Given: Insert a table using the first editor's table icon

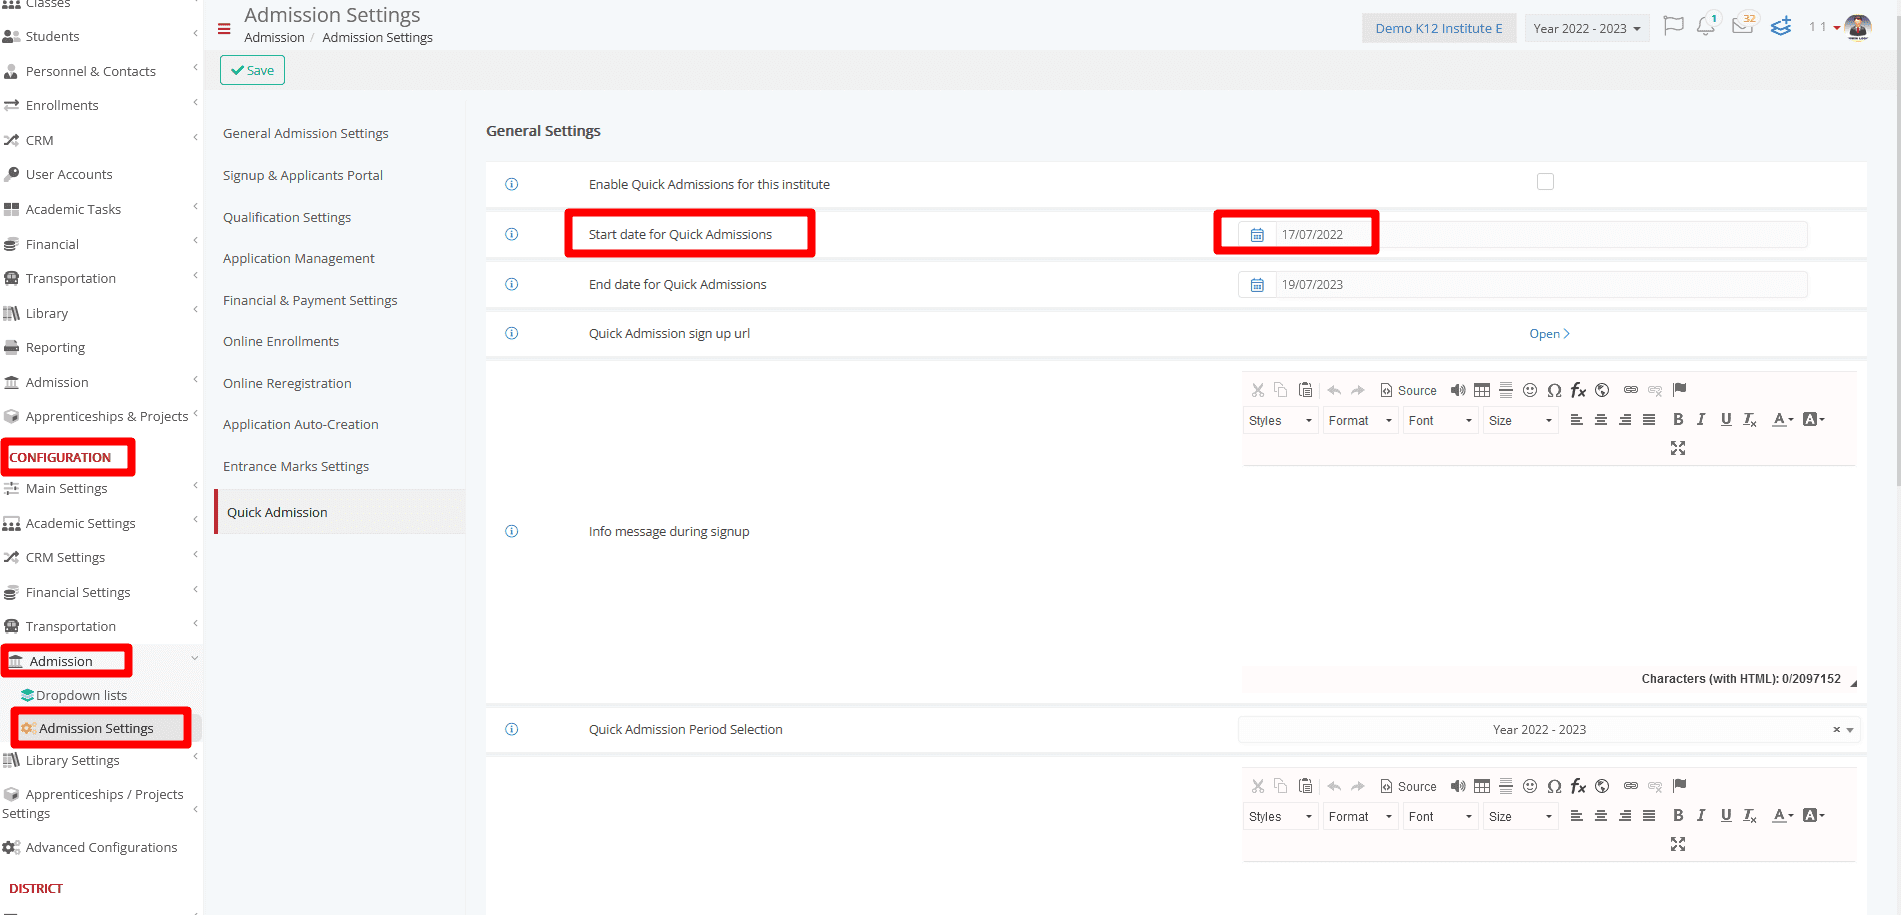Looking at the screenshot, I should [x=1482, y=390].
